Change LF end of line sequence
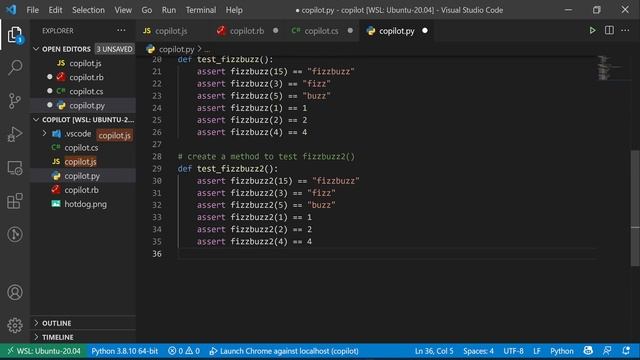 537,351
